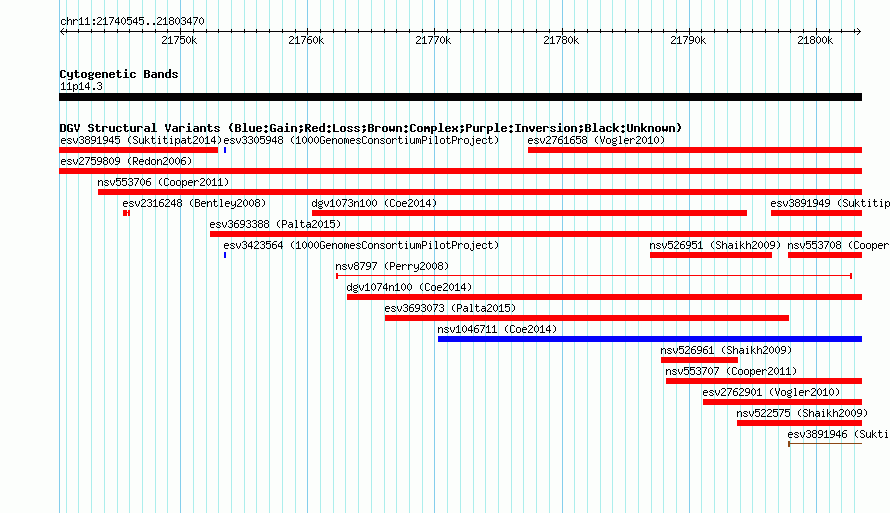The width and height of the screenshot is (890, 513).
Task: Select esv2316248 (Bentley2008) label
Action: click(x=194, y=203)
